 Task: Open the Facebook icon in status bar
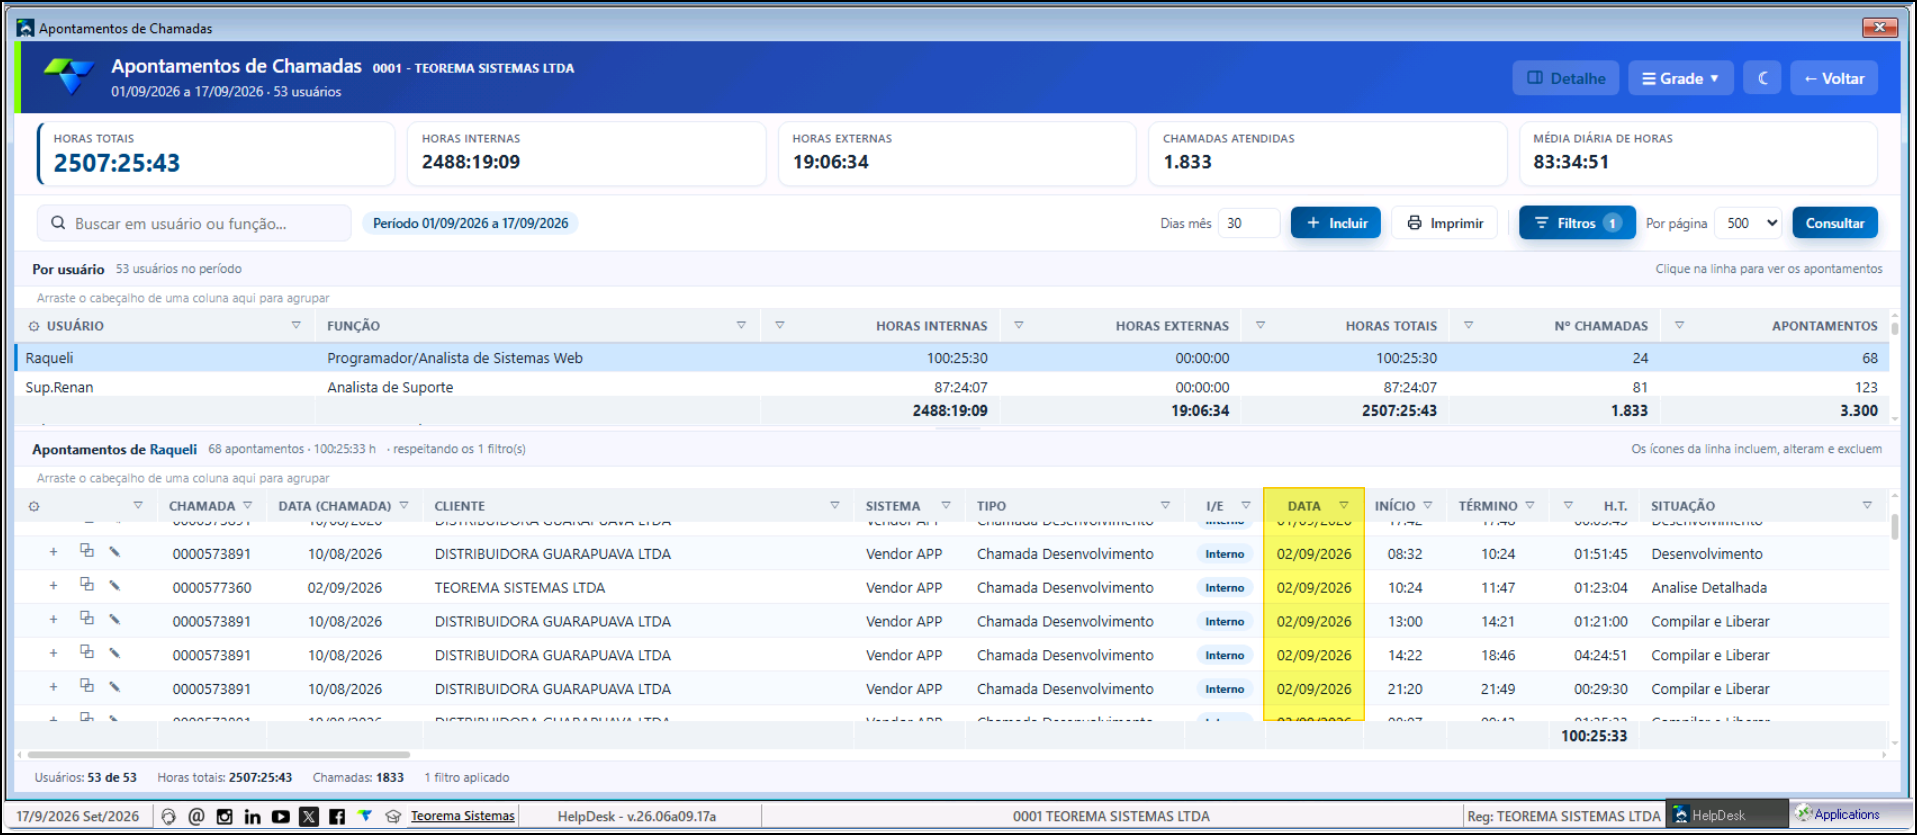coord(337,816)
